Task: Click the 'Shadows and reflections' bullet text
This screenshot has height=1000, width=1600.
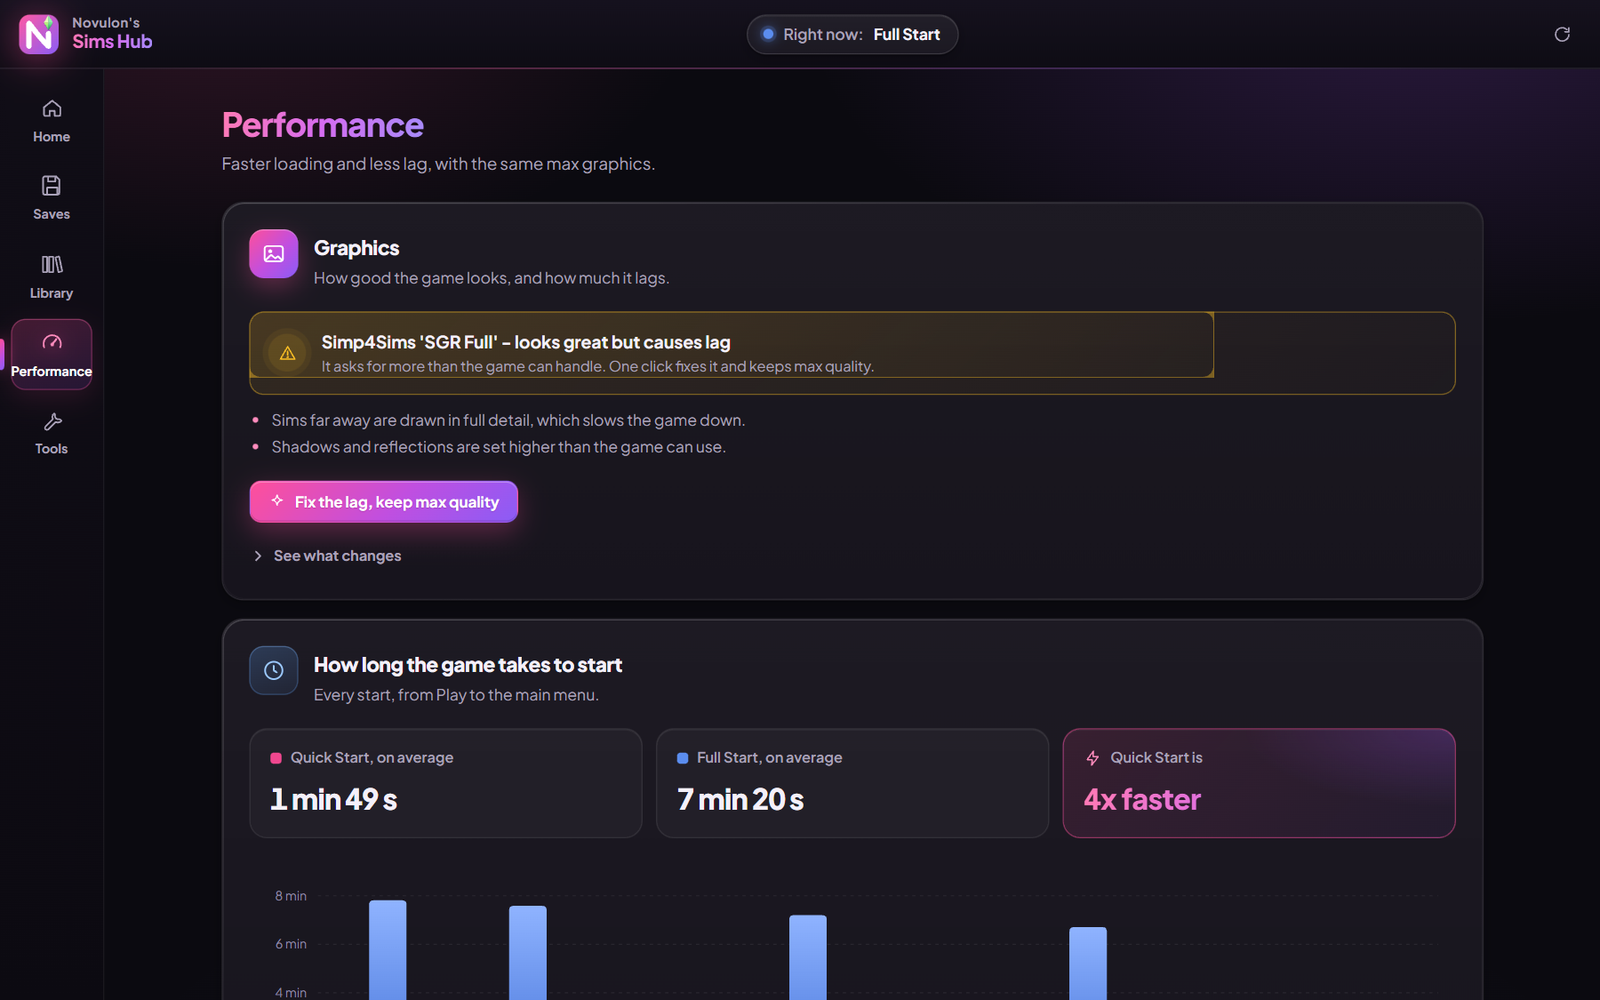Action: (499, 447)
